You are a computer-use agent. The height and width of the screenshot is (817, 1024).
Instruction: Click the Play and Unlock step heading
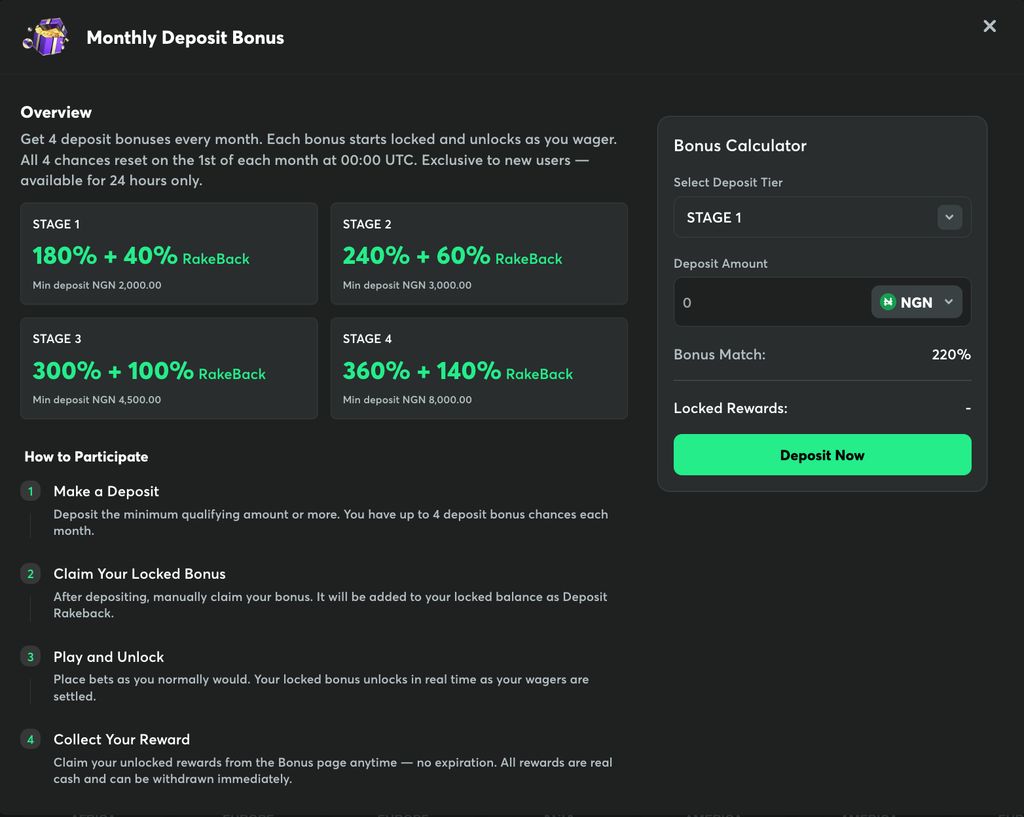click(x=108, y=657)
